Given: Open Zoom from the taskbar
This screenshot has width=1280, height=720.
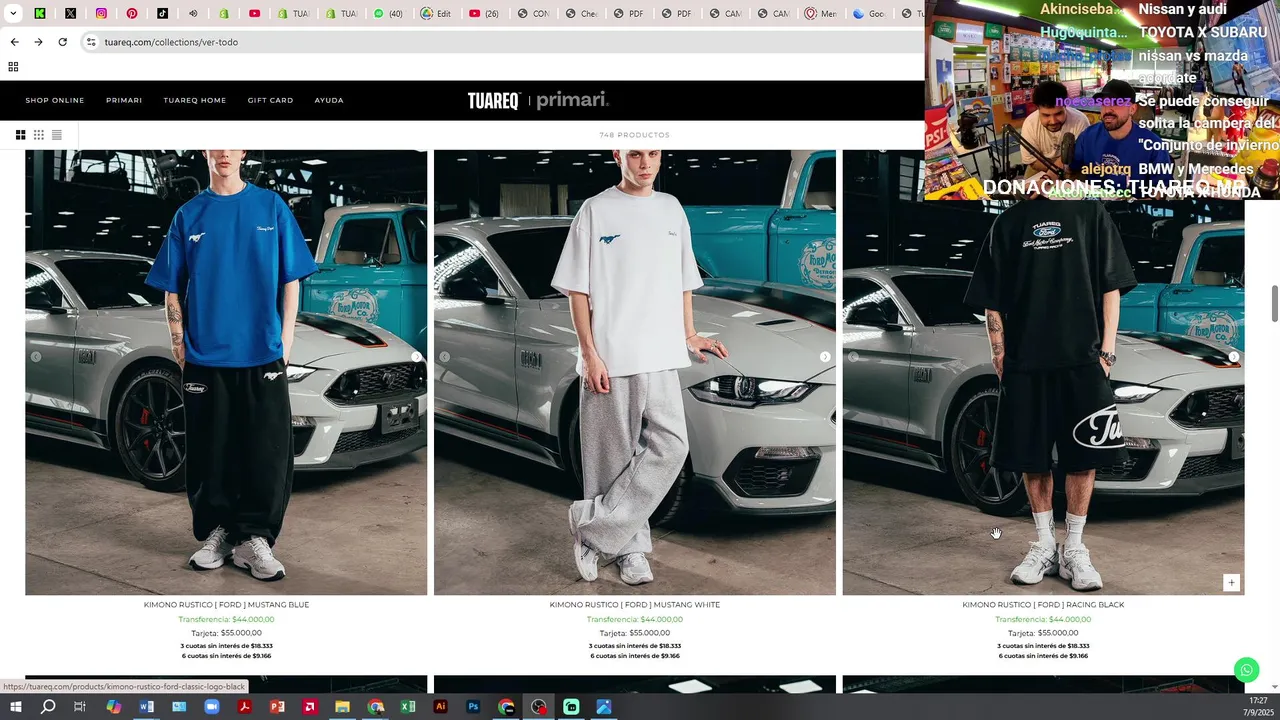Looking at the screenshot, I should click(211, 707).
